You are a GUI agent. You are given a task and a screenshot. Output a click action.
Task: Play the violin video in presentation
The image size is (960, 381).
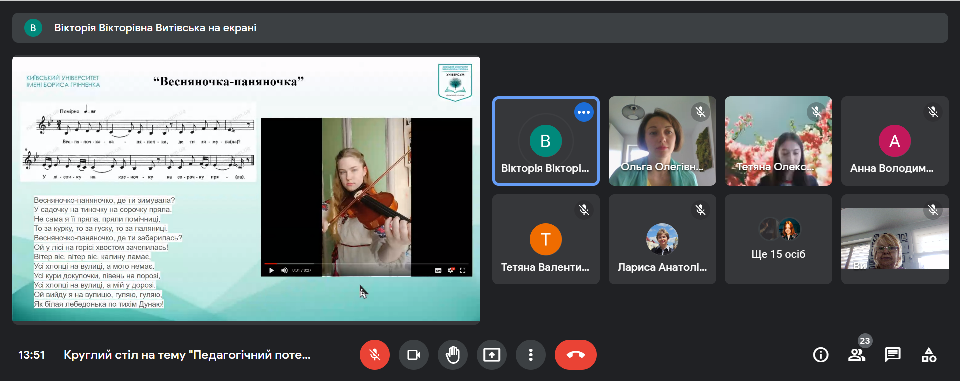[x=272, y=270]
